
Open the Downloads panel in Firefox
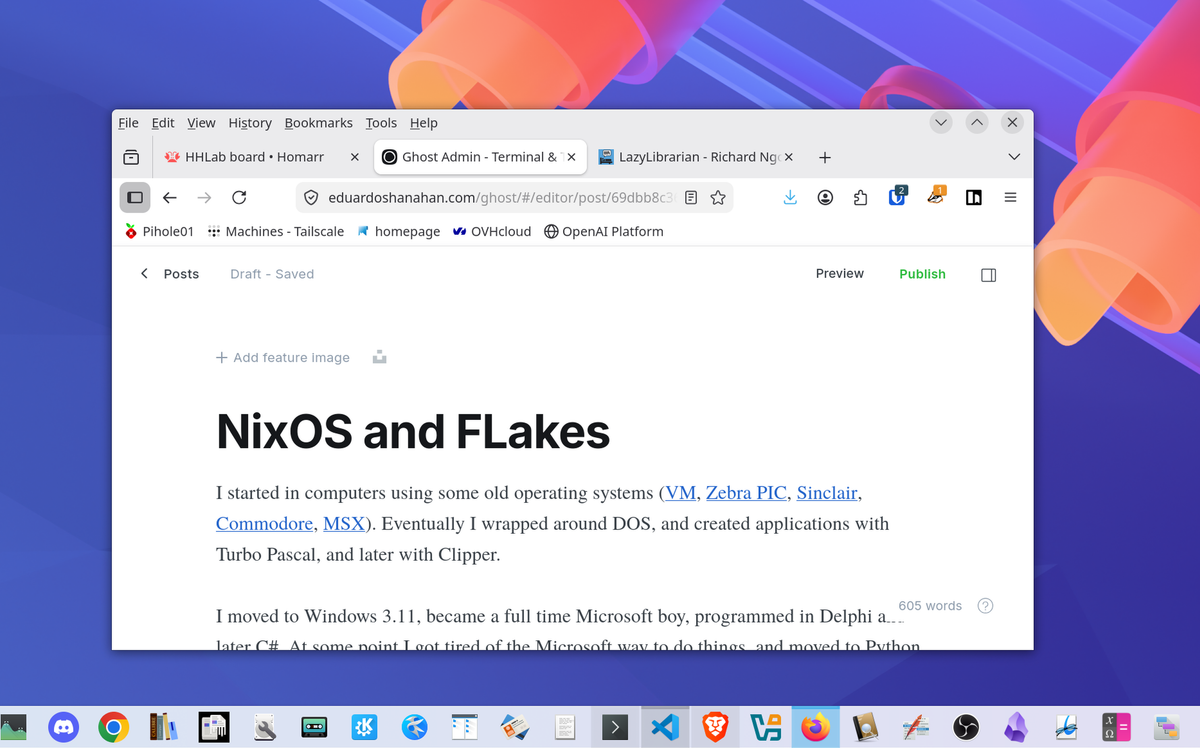click(790, 197)
